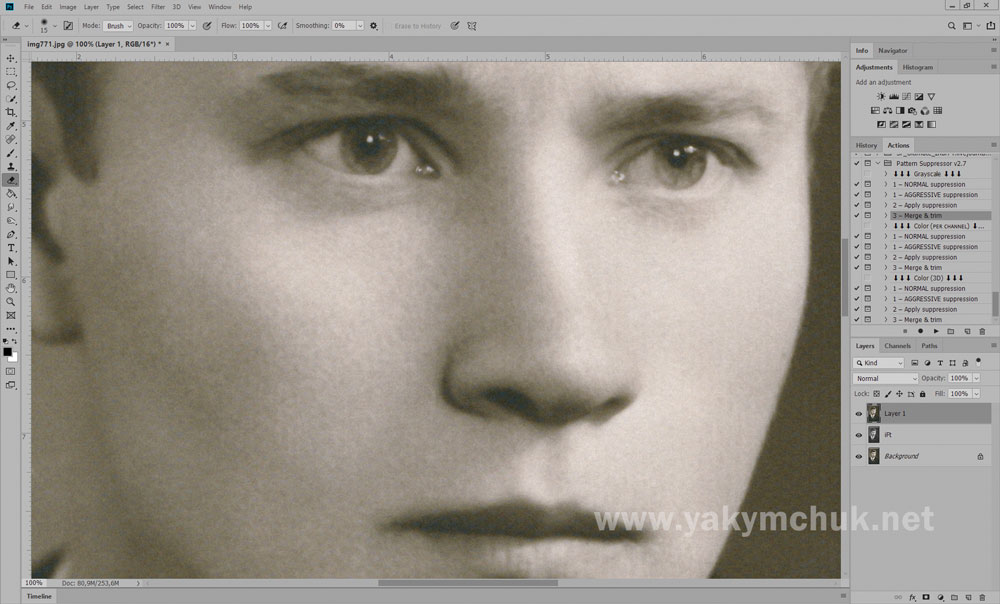Add an Invert adjustment
The width and height of the screenshot is (1000, 604).
(881, 124)
